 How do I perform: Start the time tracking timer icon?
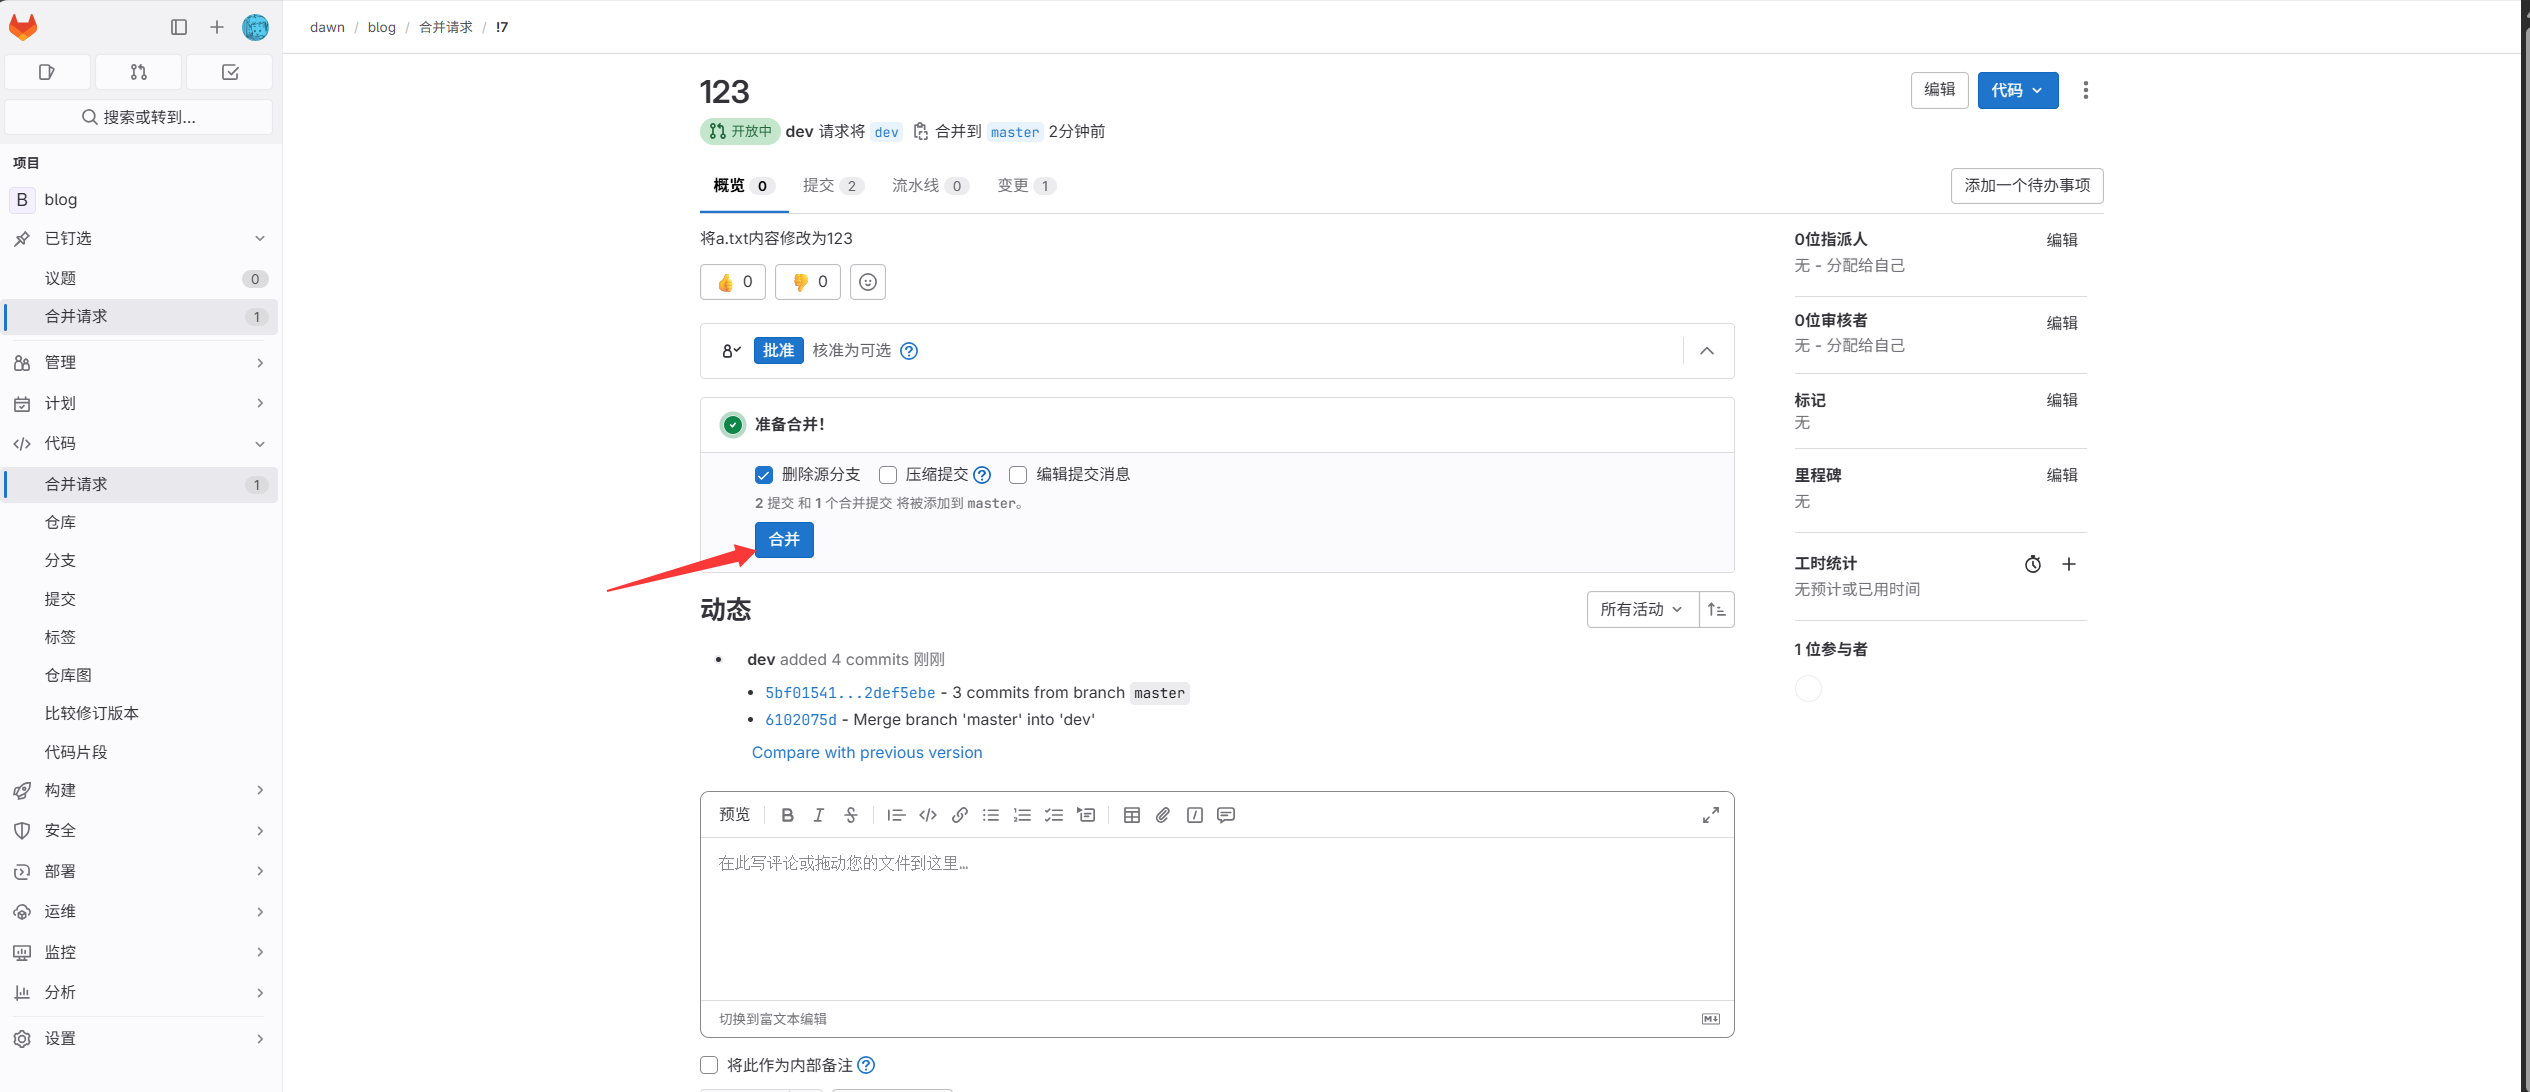click(x=2033, y=564)
